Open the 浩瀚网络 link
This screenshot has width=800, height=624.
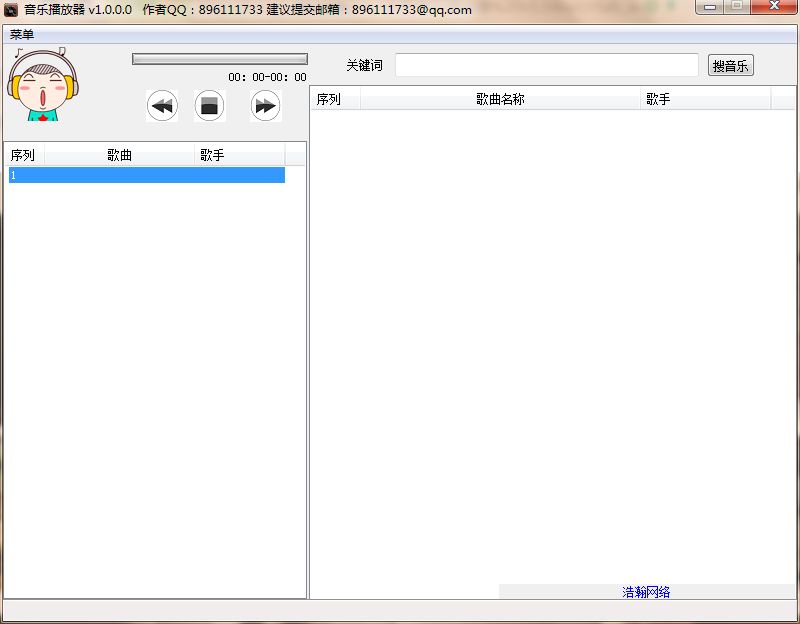click(646, 592)
